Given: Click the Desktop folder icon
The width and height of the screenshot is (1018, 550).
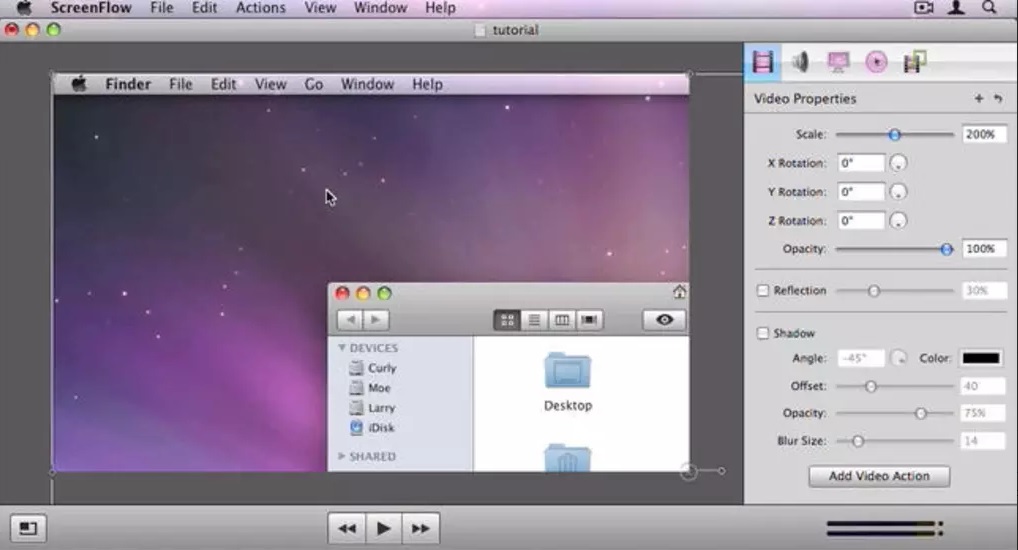Looking at the screenshot, I should [567, 370].
